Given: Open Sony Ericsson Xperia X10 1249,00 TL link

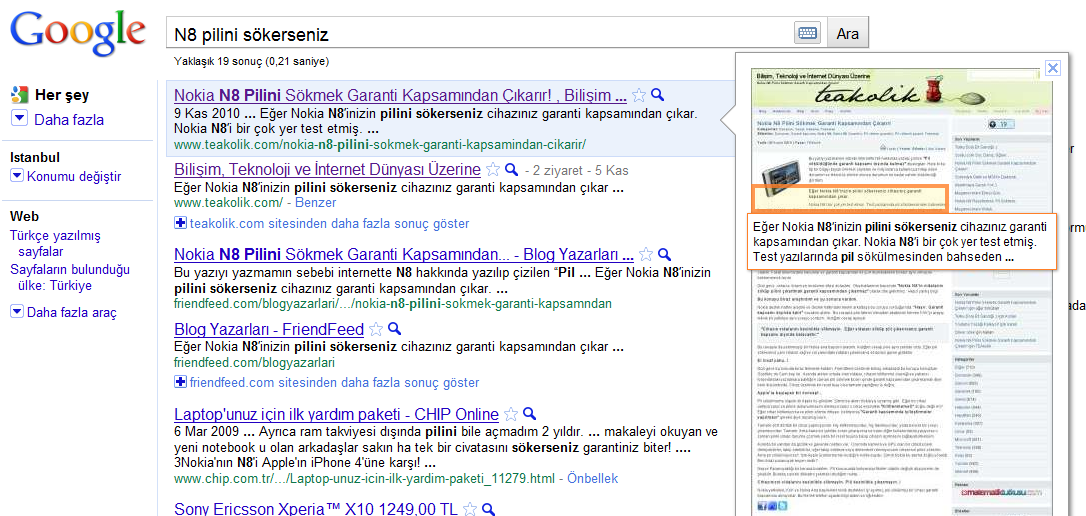Looking at the screenshot, I should tap(316, 509).
